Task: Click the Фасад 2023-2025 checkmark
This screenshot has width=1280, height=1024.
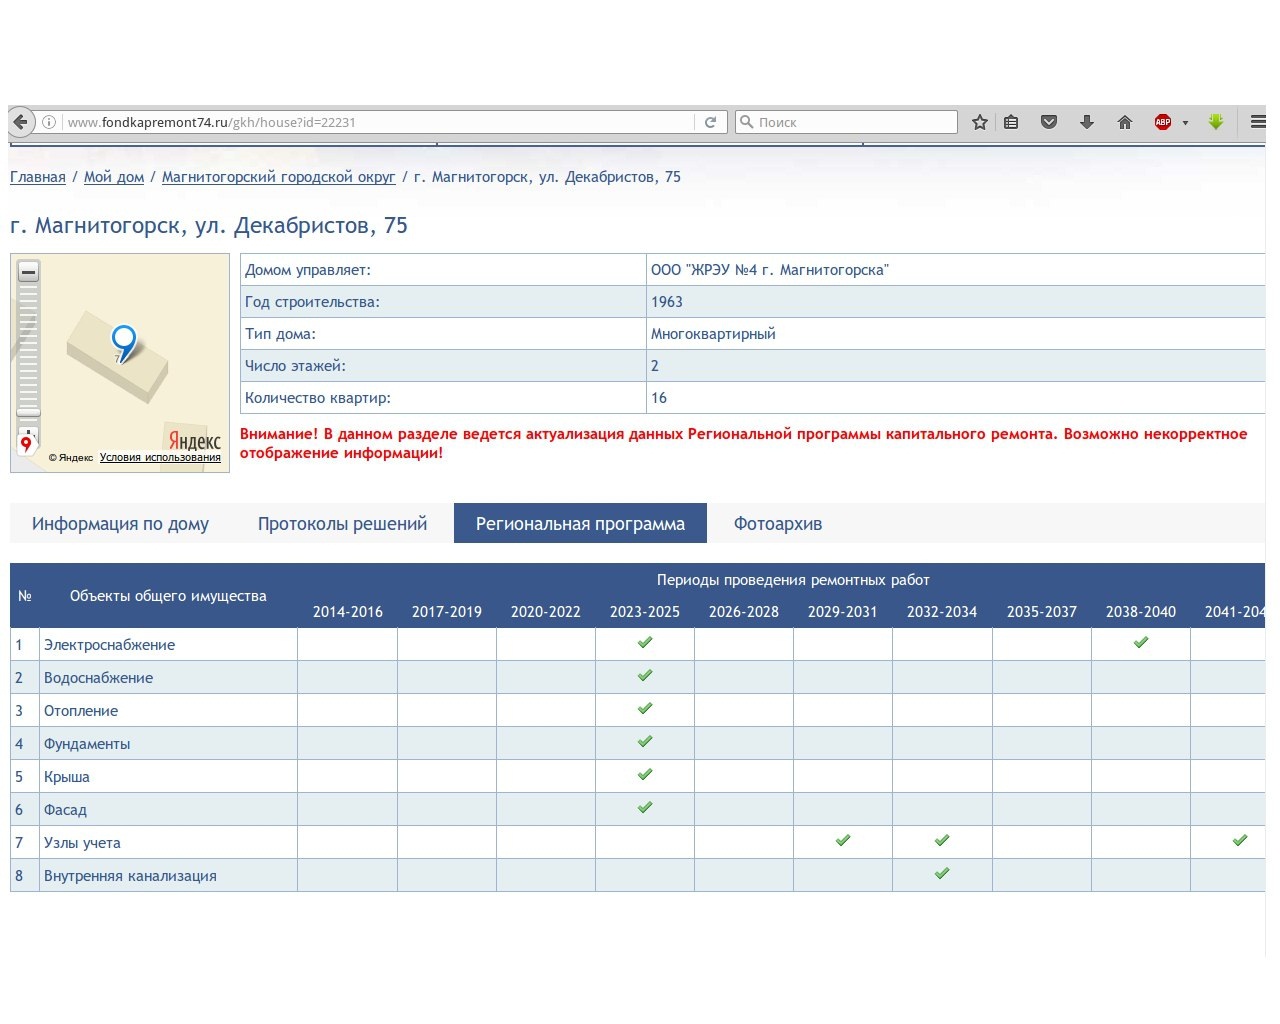Action: click(645, 807)
